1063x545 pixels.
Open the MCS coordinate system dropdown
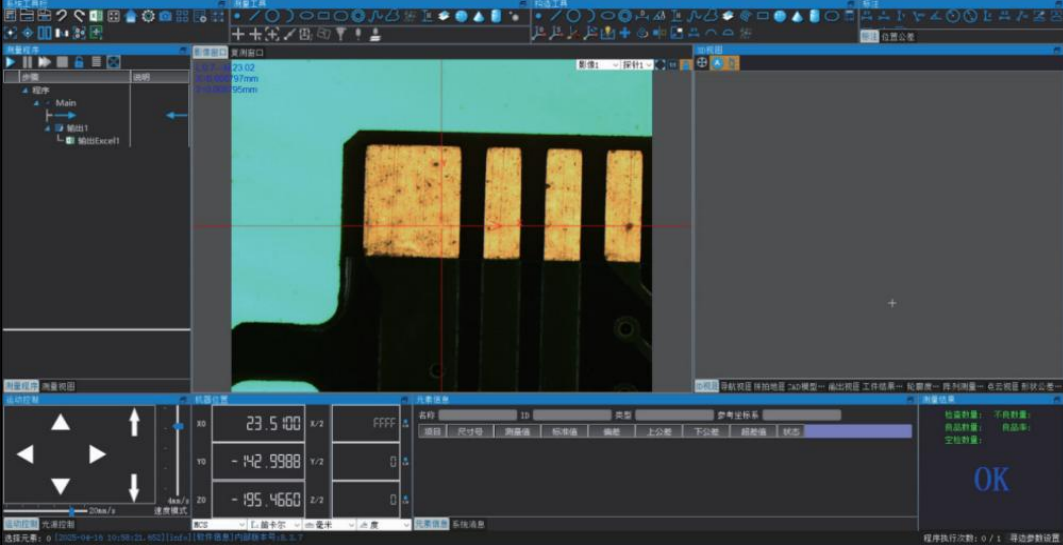pyautogui.click(x=219, y=525)
